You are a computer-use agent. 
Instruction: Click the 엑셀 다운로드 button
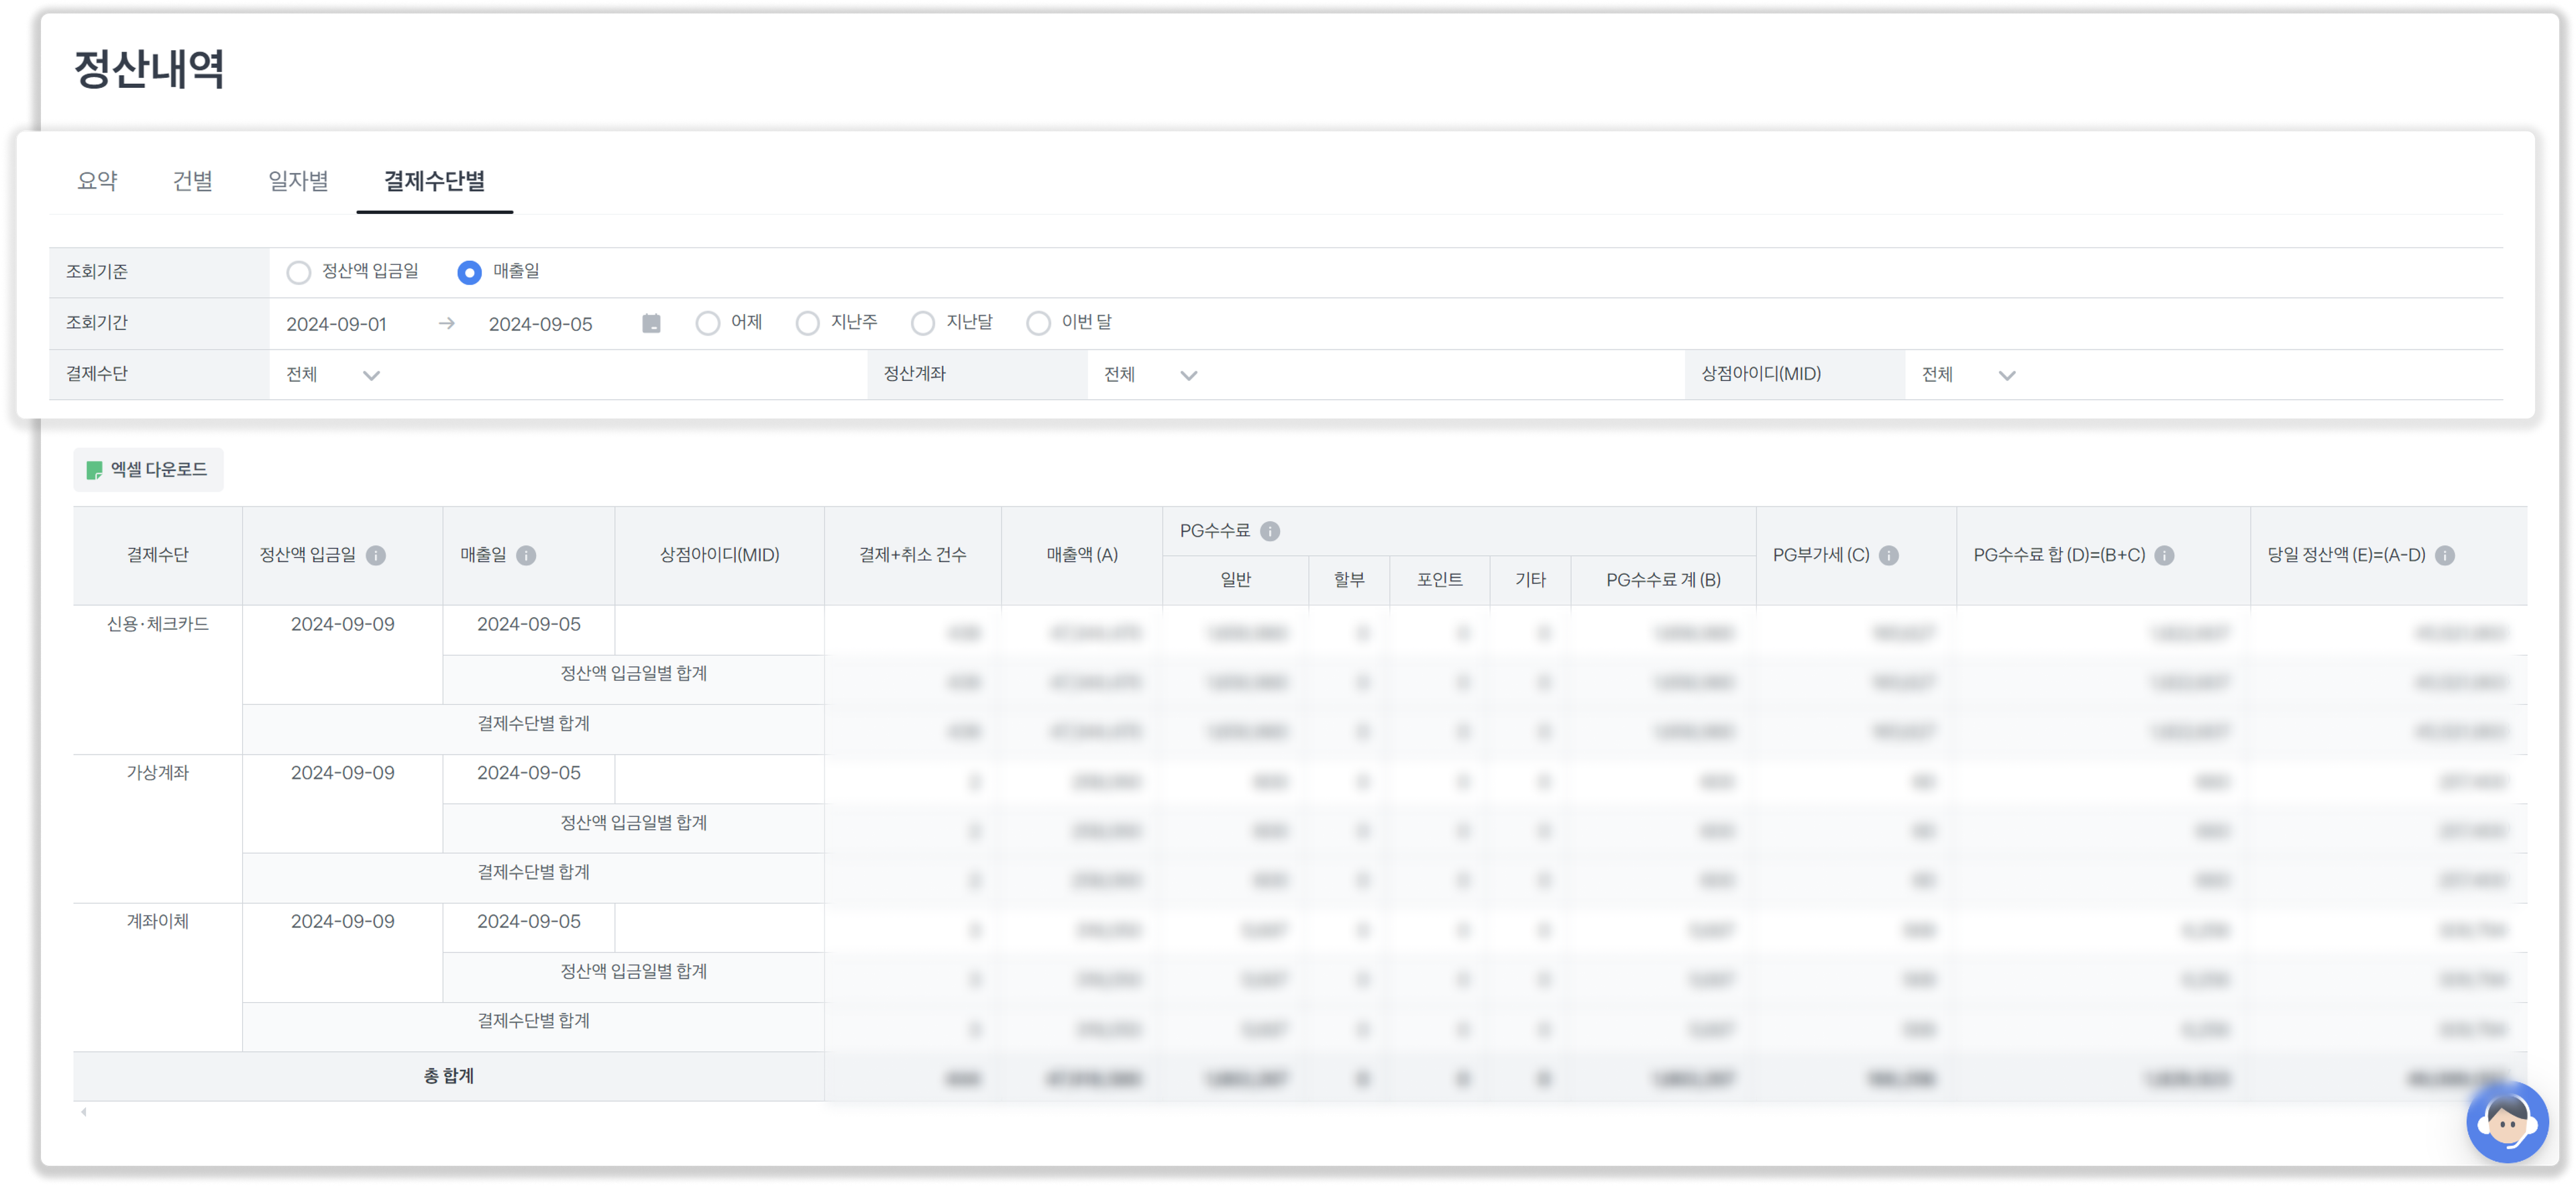coord(148,470)
